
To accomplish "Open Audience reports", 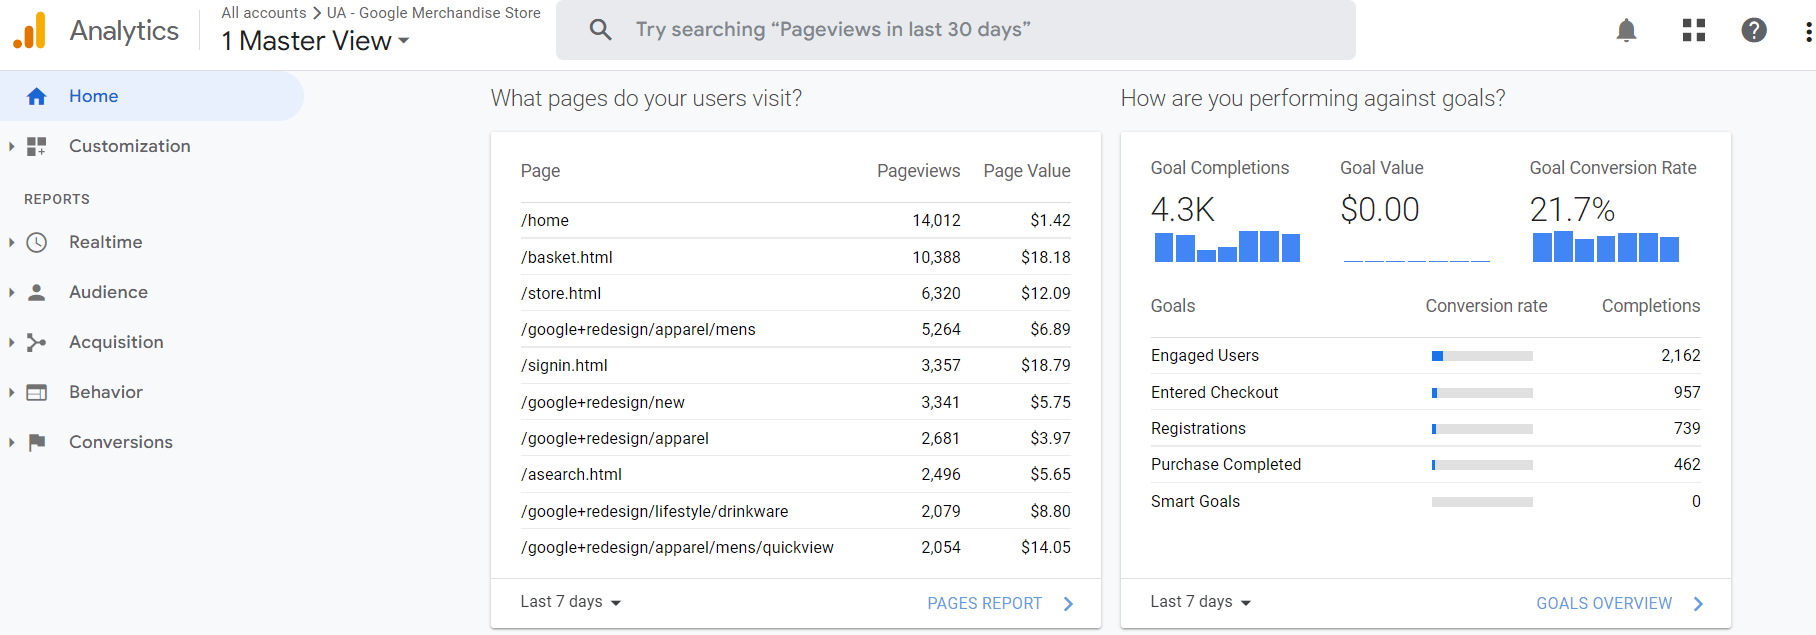I will [108, 292].
